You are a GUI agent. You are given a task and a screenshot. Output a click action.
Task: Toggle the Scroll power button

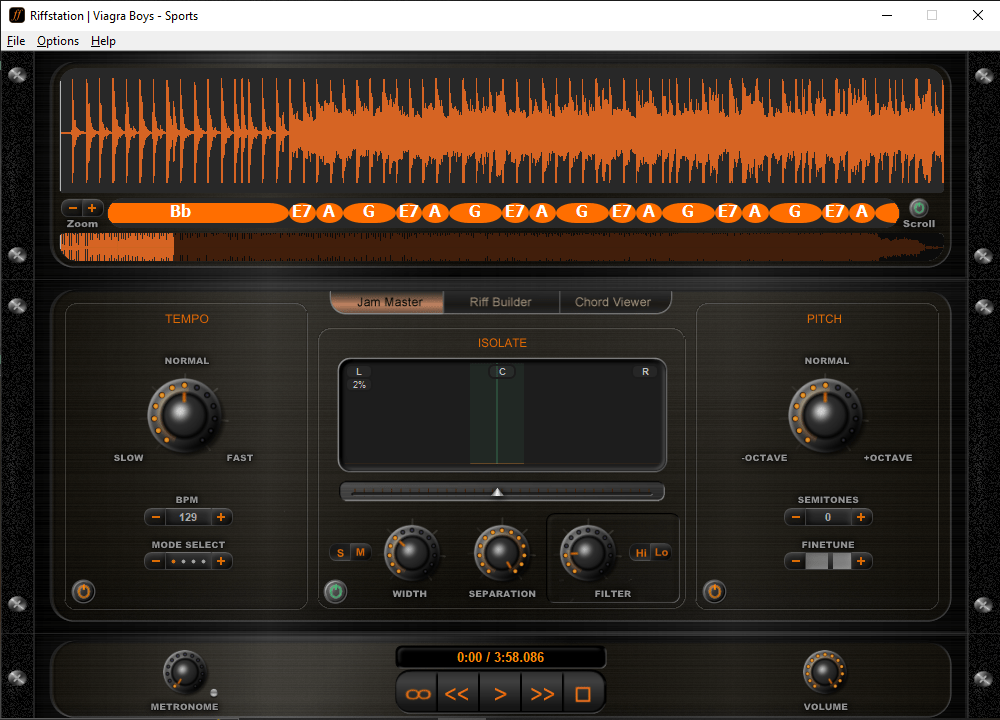tap(918, 208)
